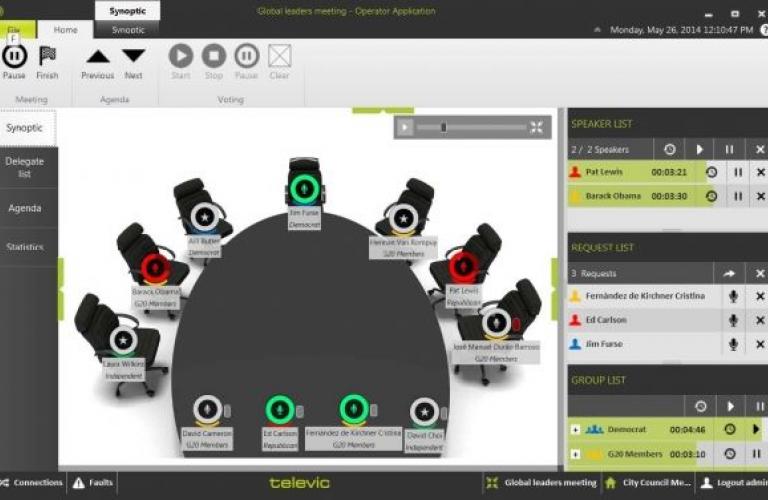Pause the meeting from the ribbon
This screenshot has height=500, width=768.
click(x=14, y=58)
